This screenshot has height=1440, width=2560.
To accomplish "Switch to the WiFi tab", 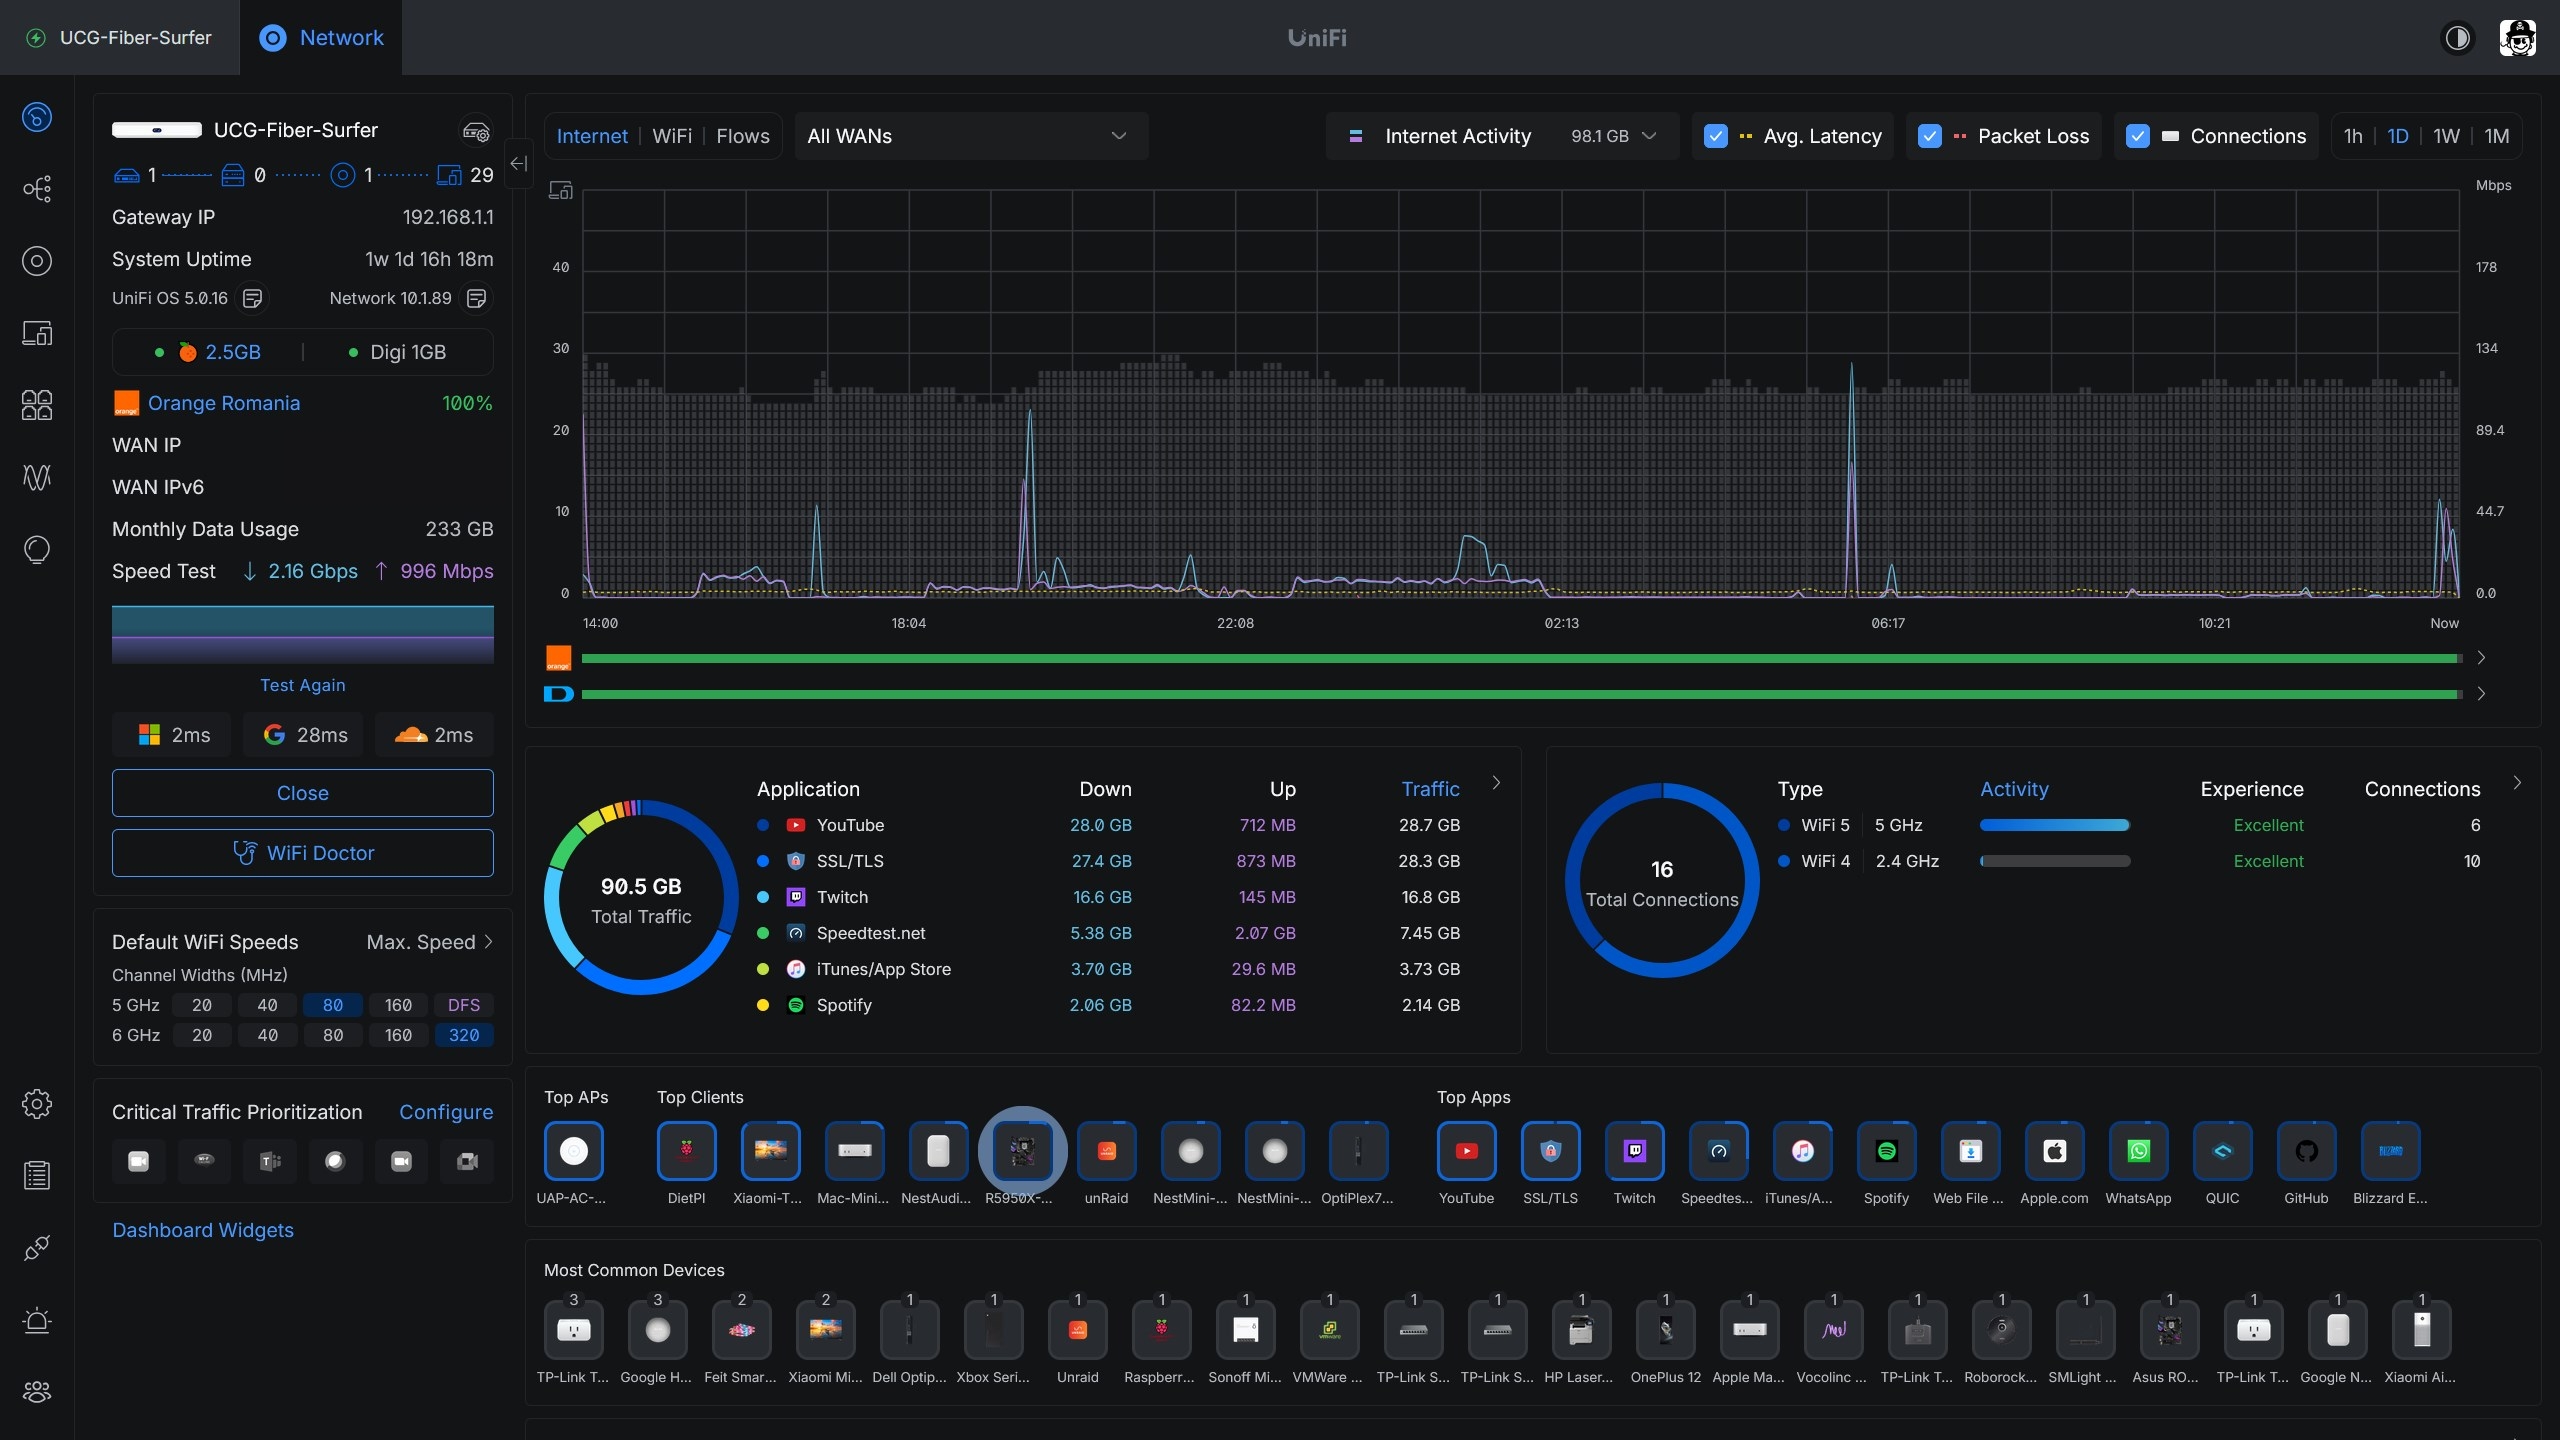I will 671,136.
